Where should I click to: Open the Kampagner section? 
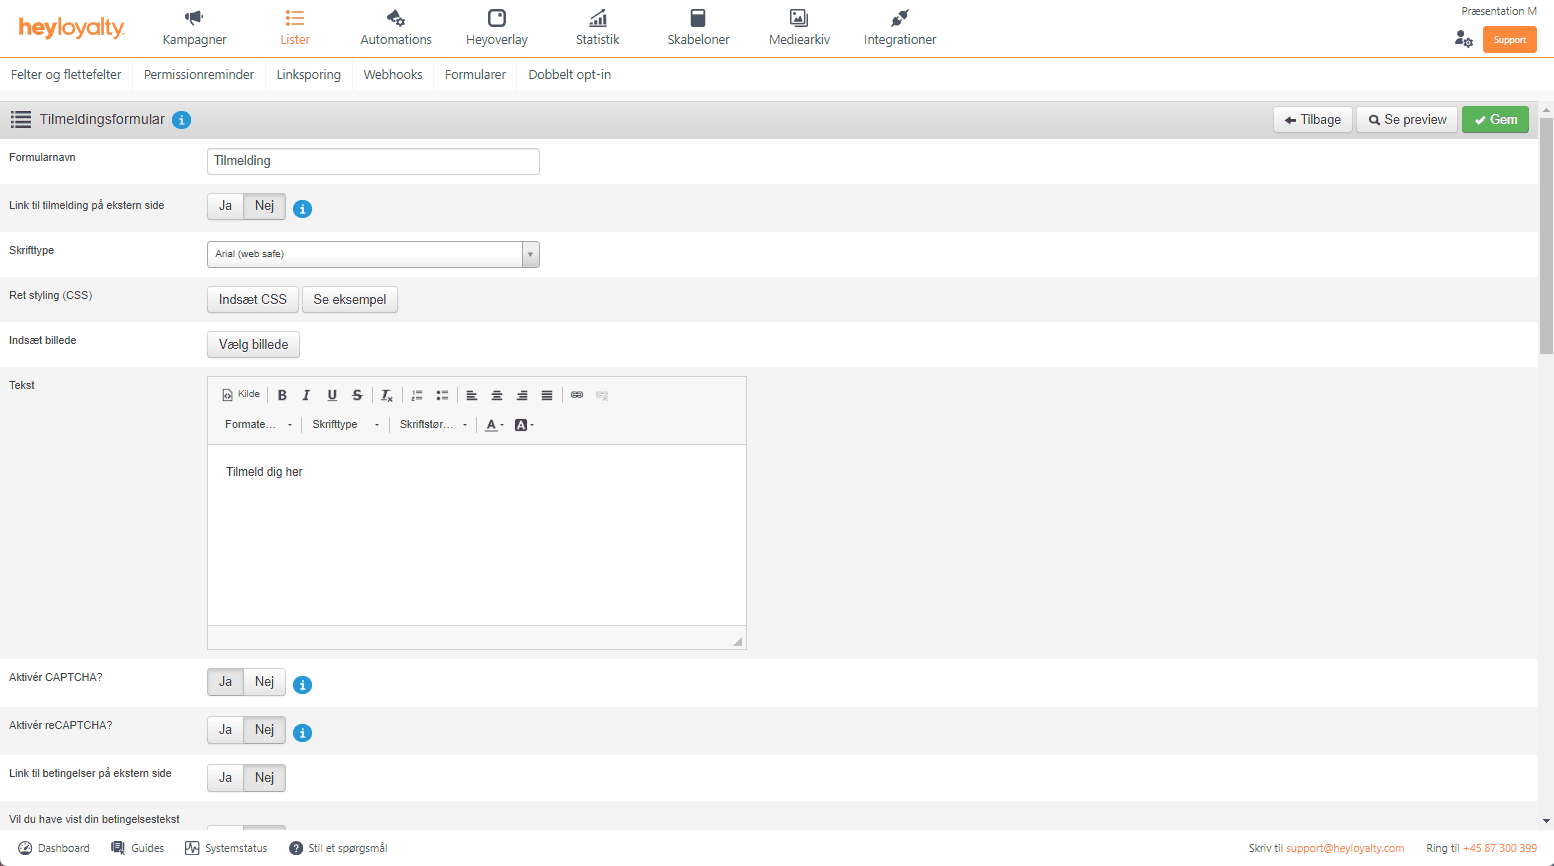[x=194, y=28]
